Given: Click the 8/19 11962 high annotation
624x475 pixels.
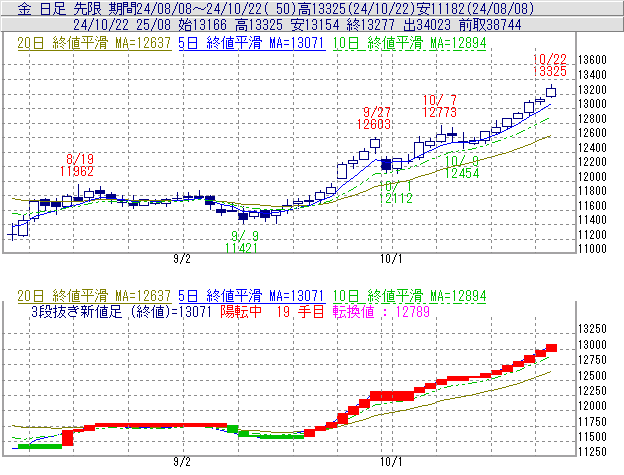Looking at the screenshot, I should pyautogui.click(x=77, y=165).
